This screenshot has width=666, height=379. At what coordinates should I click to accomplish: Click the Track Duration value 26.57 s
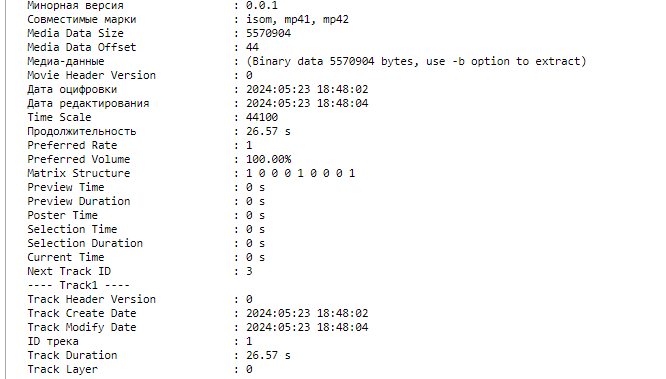click(x=268, y=355)
